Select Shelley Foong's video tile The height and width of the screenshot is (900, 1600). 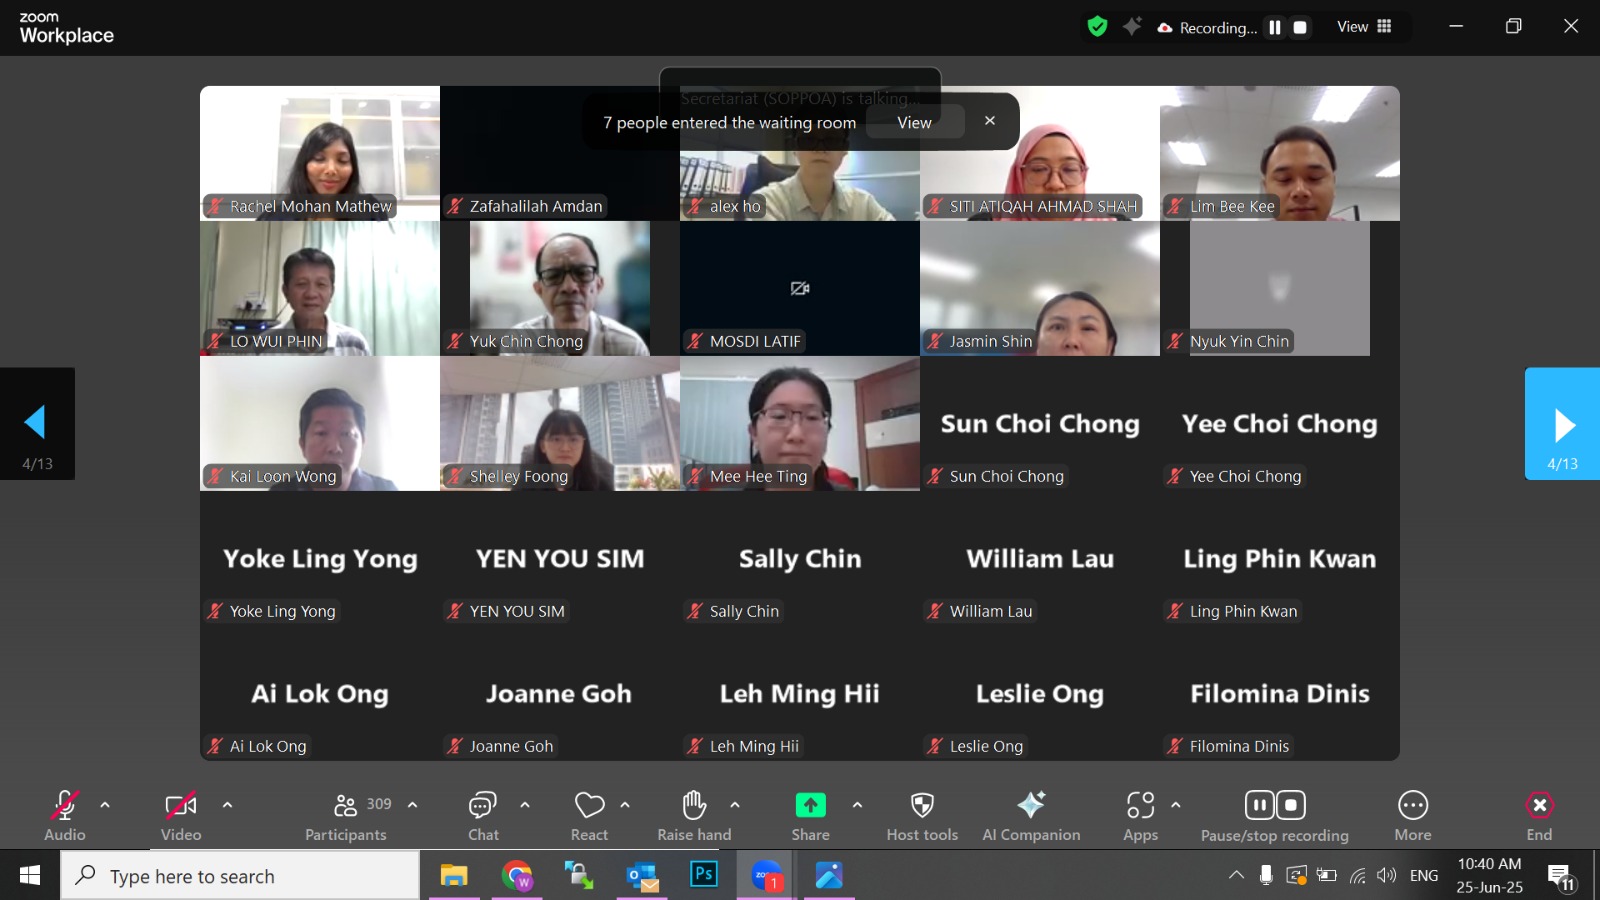(x=560, y=423)
